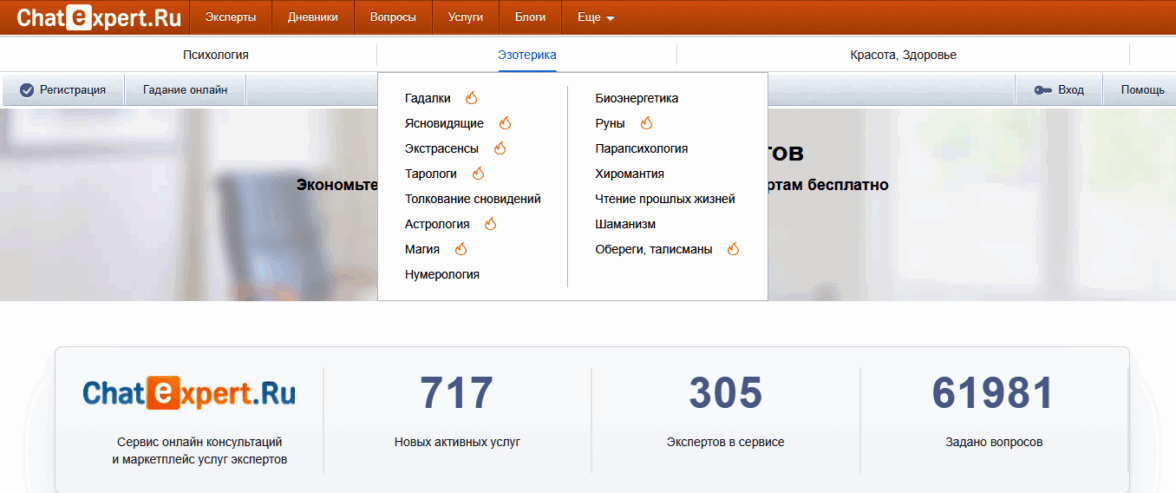
Task: Open the Блоги menu item
Action: tap(530, 17)
